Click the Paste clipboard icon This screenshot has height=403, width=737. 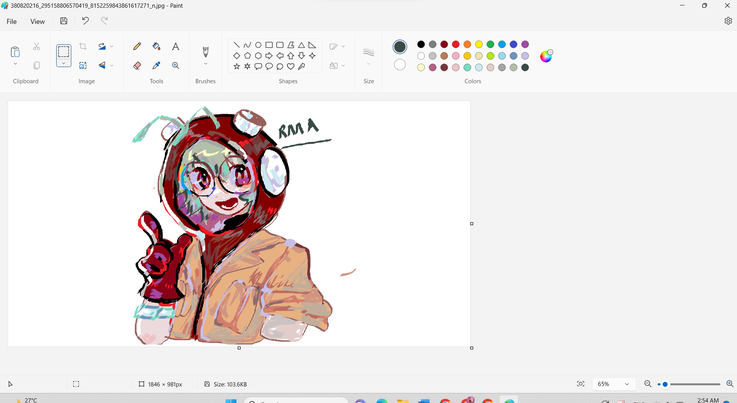(x=15, y=51)
